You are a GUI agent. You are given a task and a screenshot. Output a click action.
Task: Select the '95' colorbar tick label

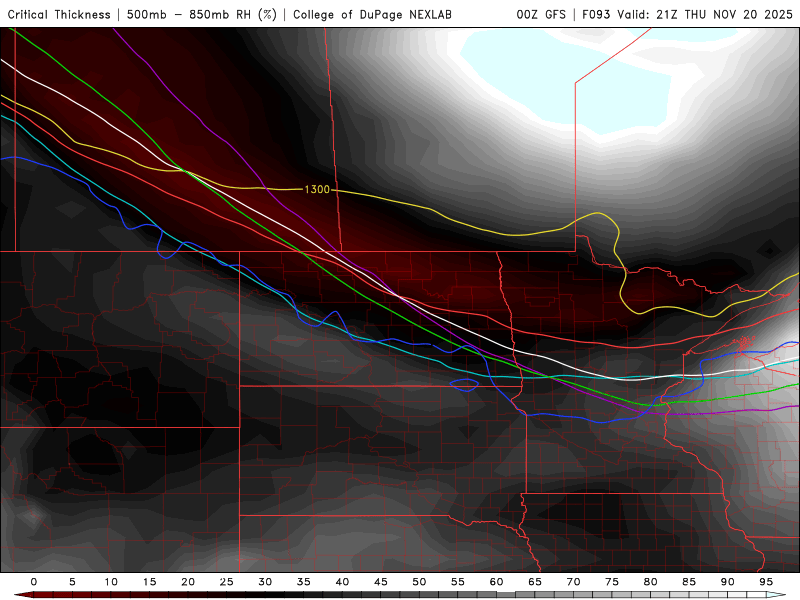click(766, 582)
